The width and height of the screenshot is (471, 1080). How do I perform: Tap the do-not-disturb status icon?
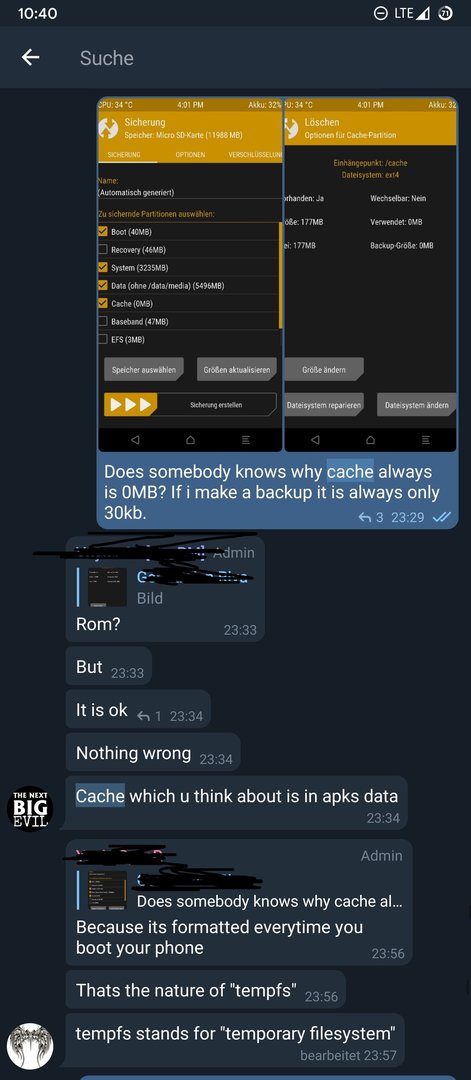[381, 13]
